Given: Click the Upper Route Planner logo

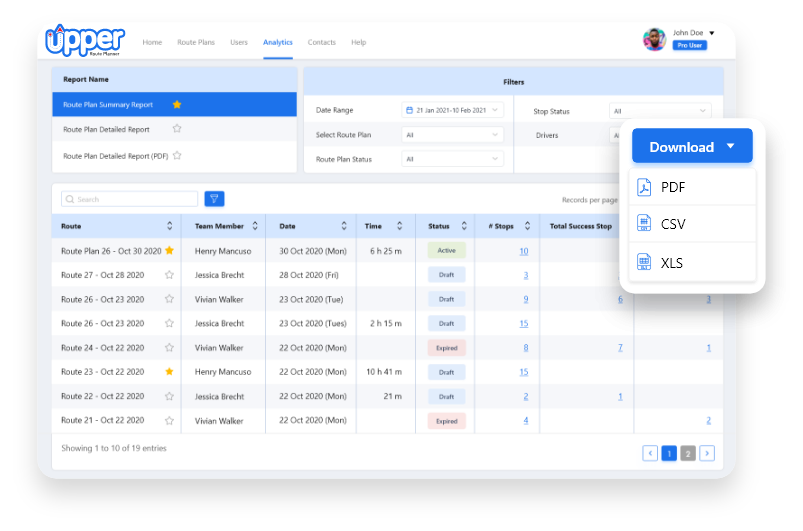Looking at the screenshot, I should (x=85, y=40).
